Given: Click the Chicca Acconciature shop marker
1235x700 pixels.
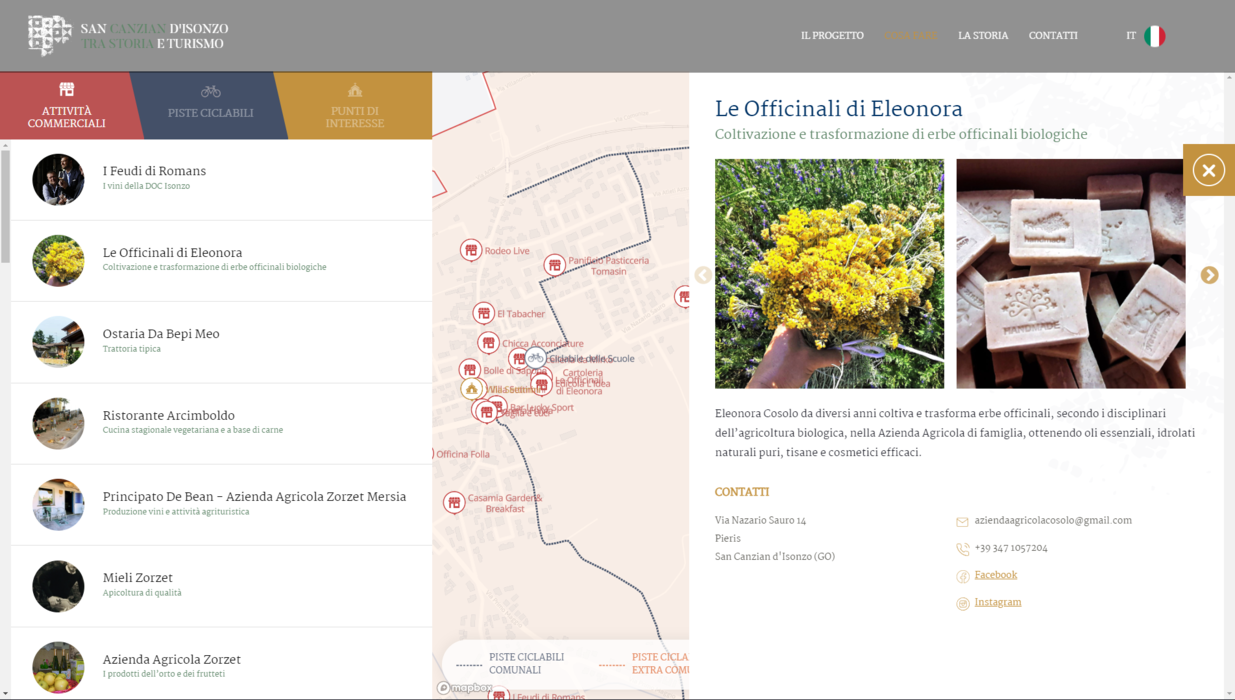Looking at the screenshot, I should click(488, 343).
